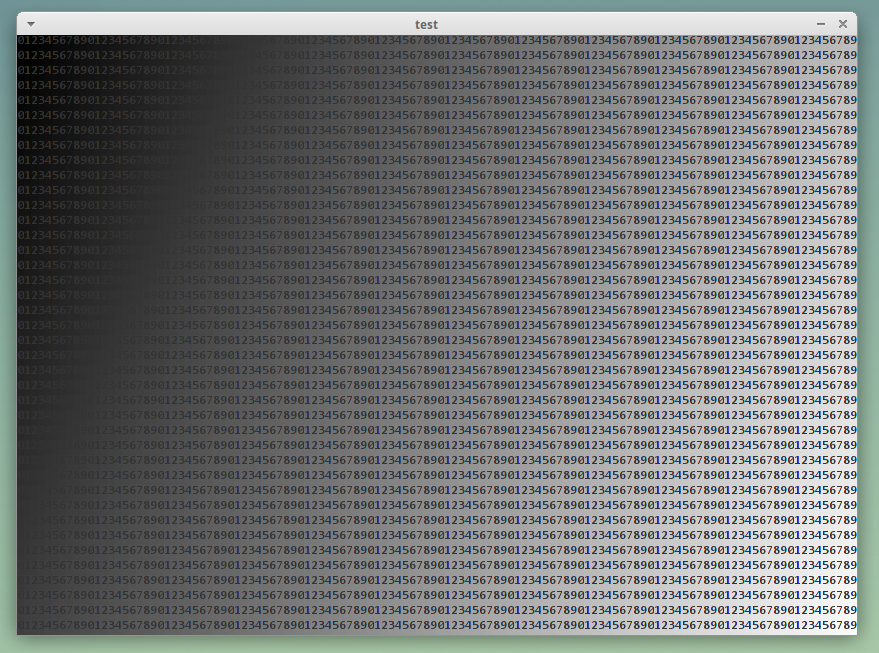The image size is (879, 653).
Task: Open the window menu arrow in title bar
Action: pyautogui.click(x=31, y=24)
